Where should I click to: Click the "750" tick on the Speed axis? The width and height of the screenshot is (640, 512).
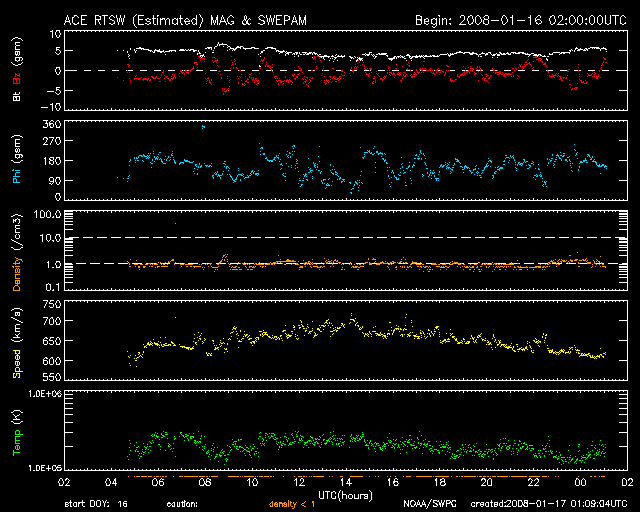(52, 304)
